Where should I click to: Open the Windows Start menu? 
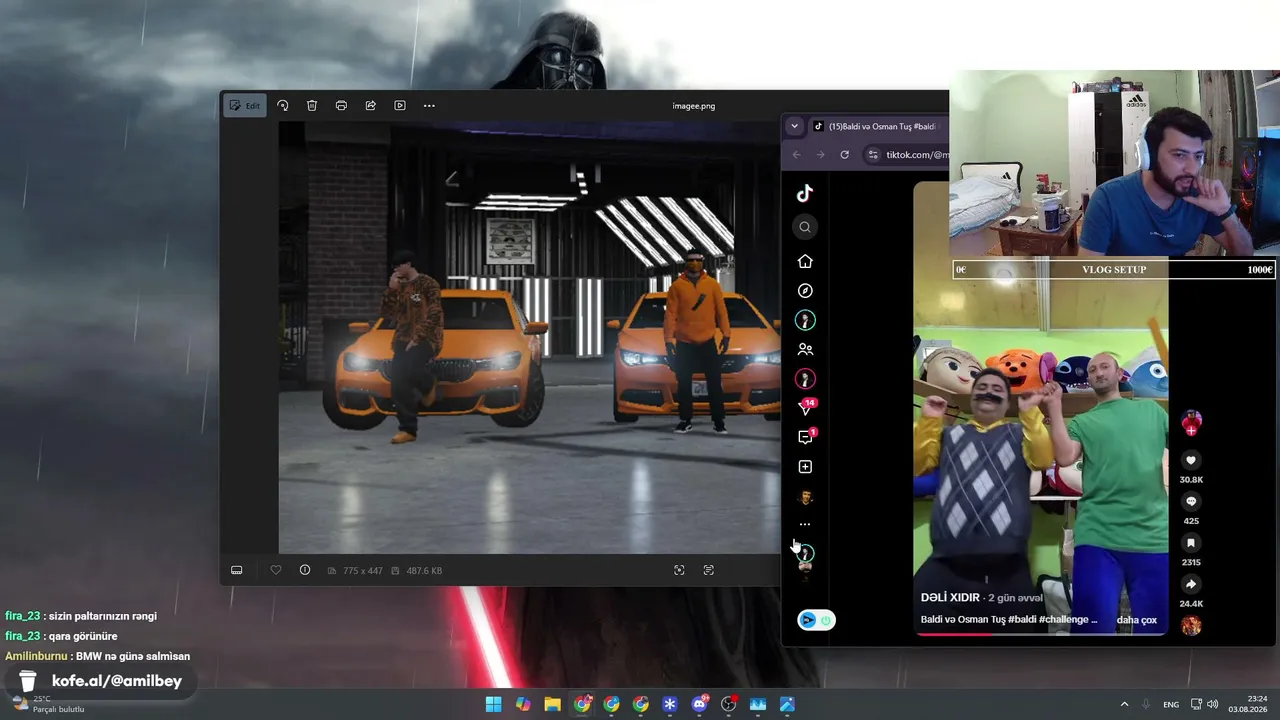[x=494, y=704]
